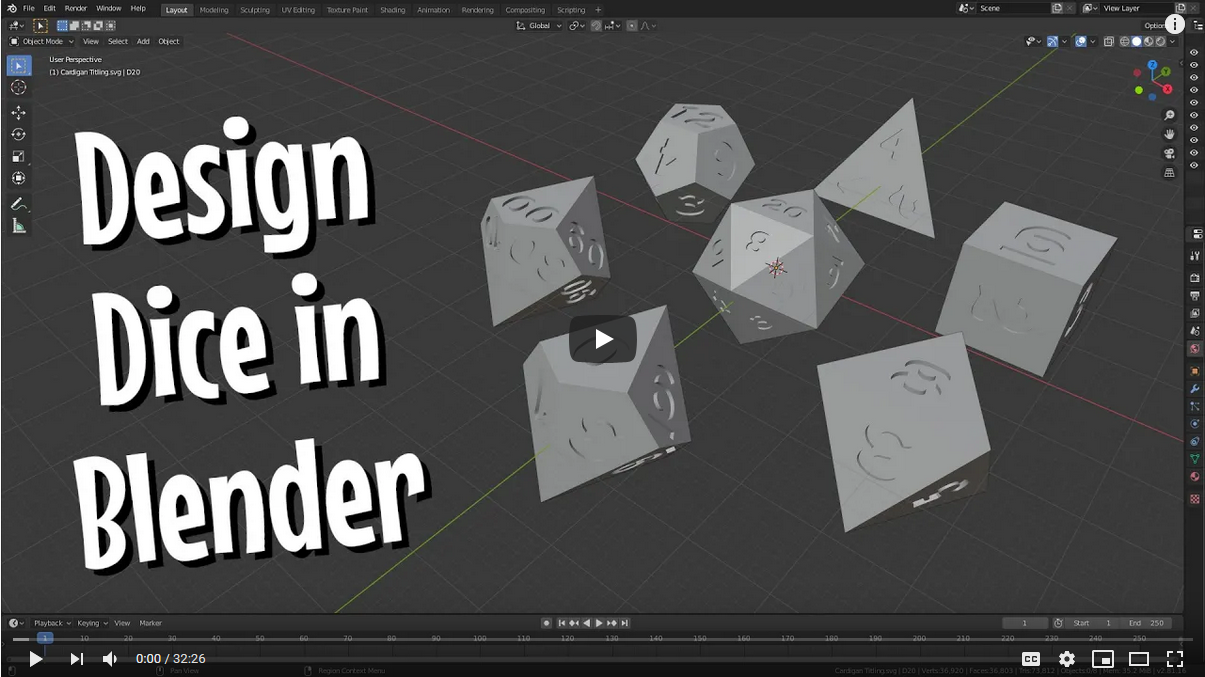
Task: Toggle camera view icon in viewport
Action: click(x=1169, y=153)
